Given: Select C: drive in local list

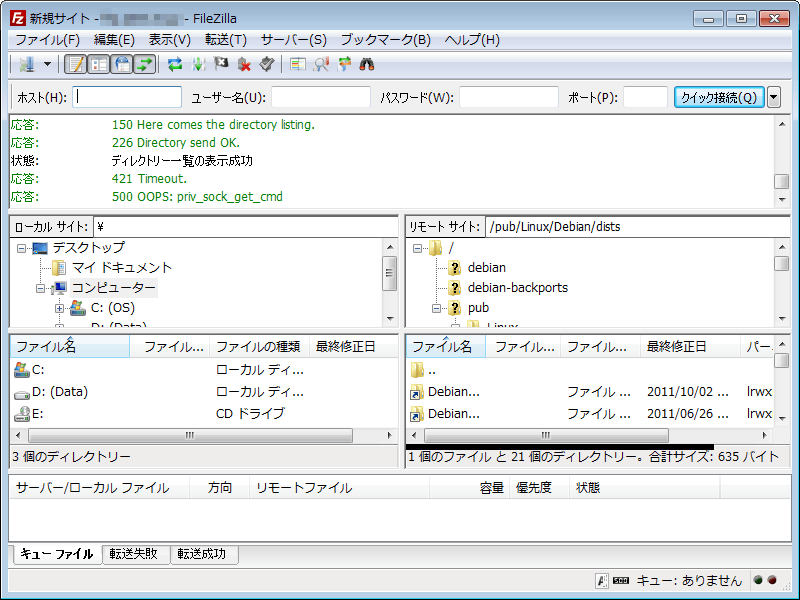Looking at the screenshot, I should coord(204,370).
